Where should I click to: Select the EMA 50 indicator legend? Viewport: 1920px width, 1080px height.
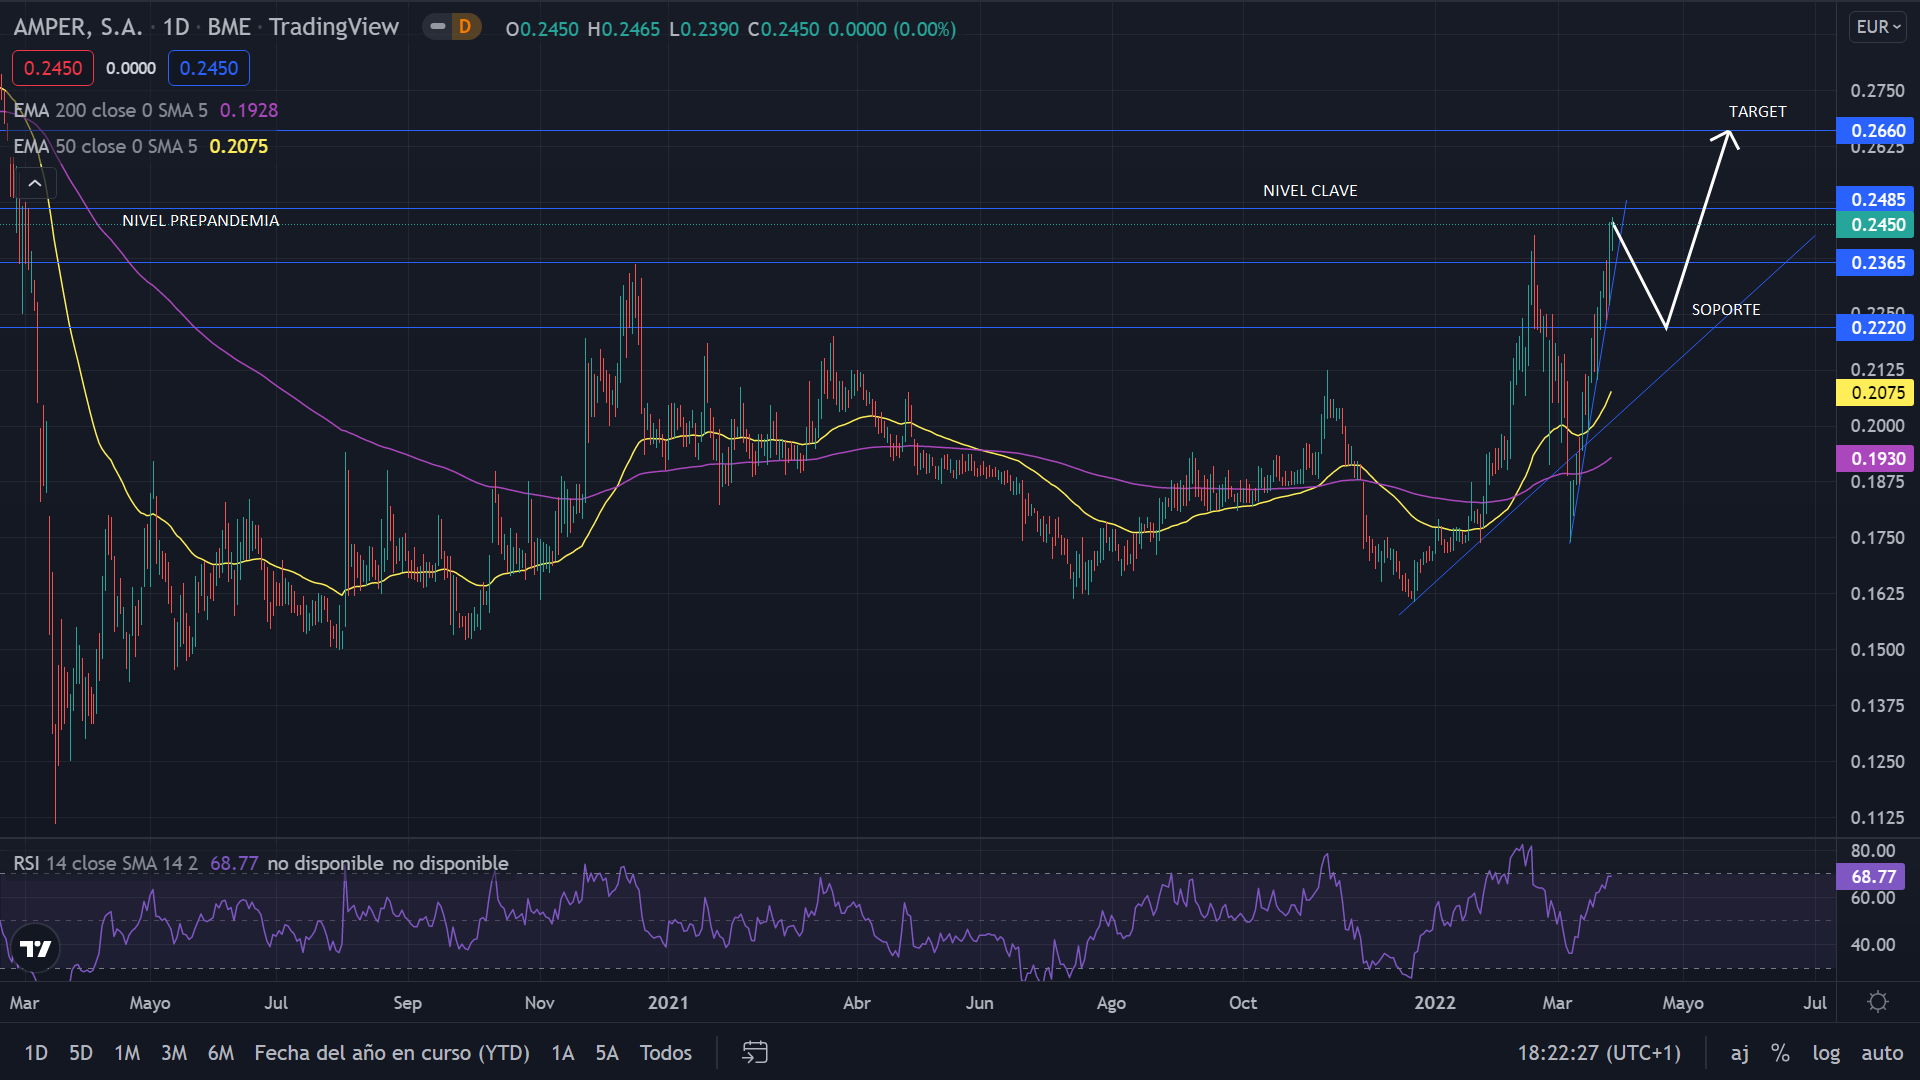(141, 146)
